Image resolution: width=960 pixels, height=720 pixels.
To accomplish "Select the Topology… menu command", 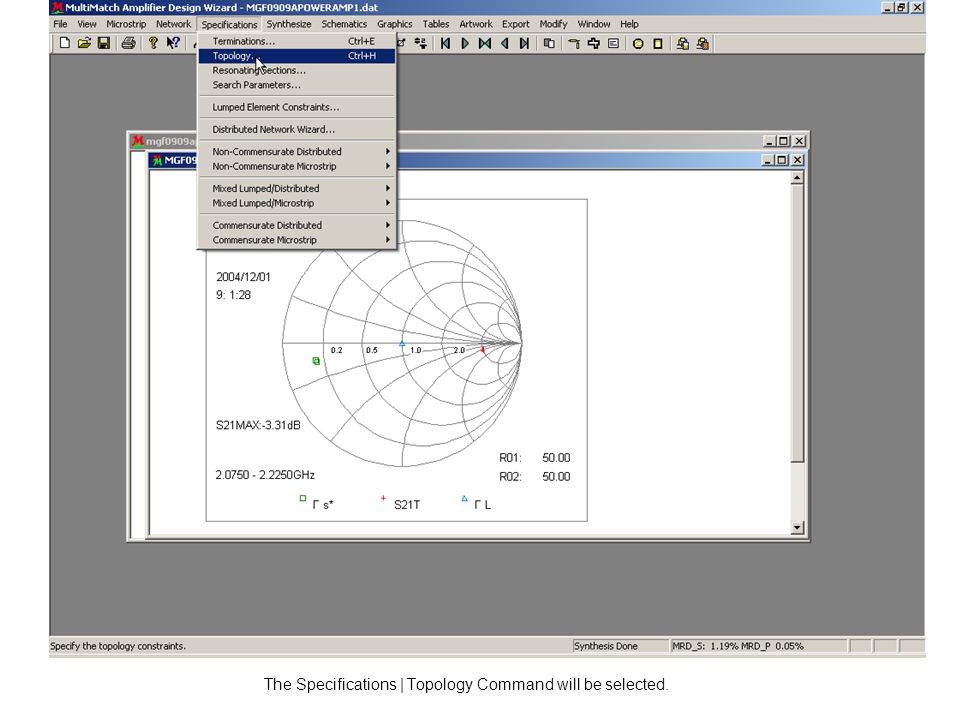I will coord(297,56).
